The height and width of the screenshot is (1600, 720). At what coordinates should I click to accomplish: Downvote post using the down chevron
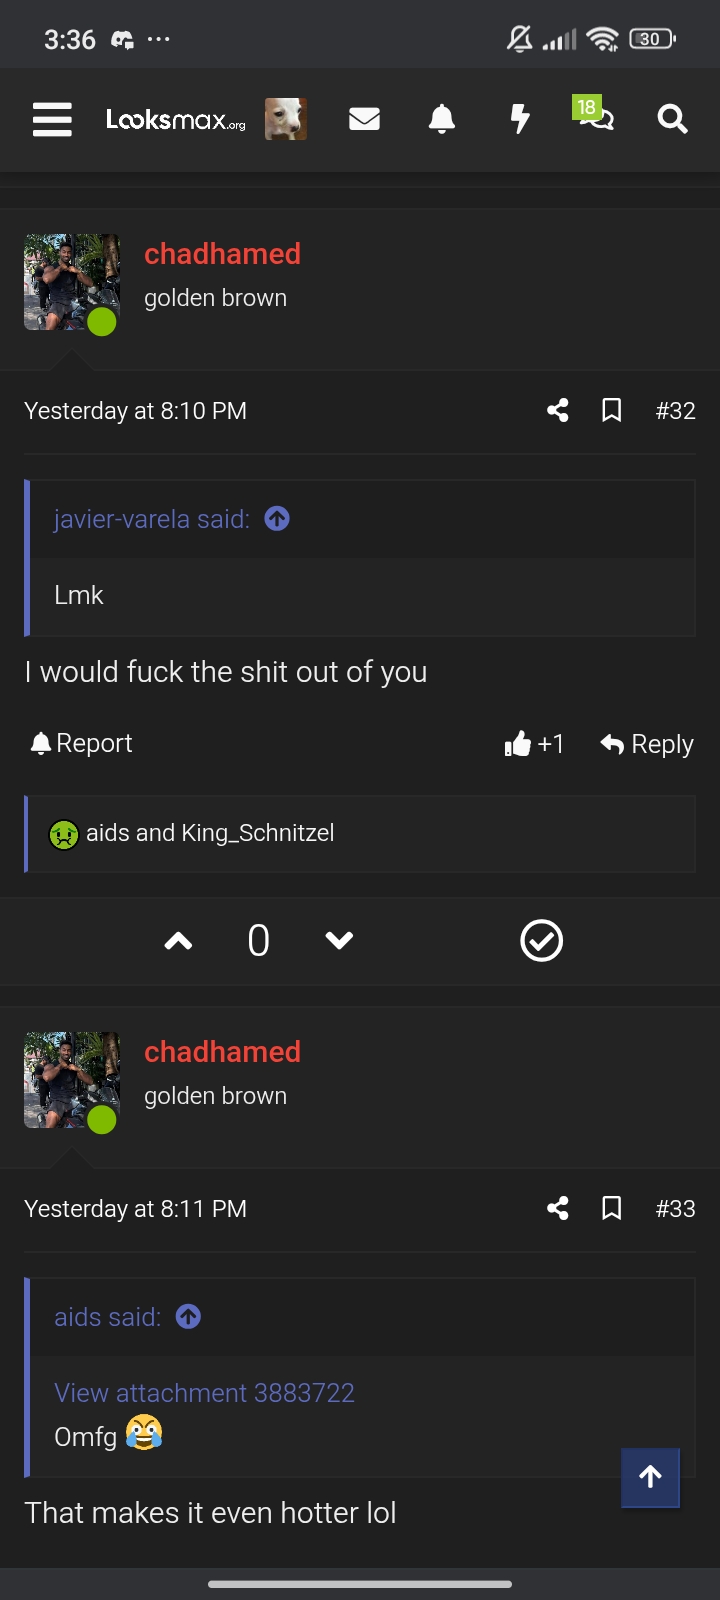[x=340, y=941]
